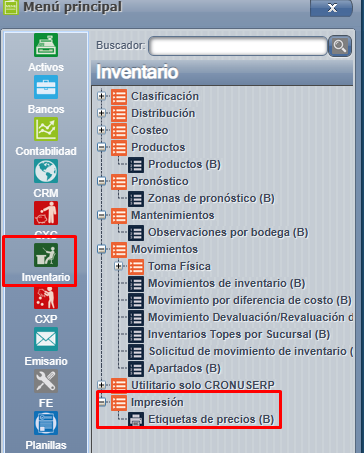Image resolution: width=364 pixels, height=453 pixels.
Task: Select the Inventario module icon
Action: [46, 255]
